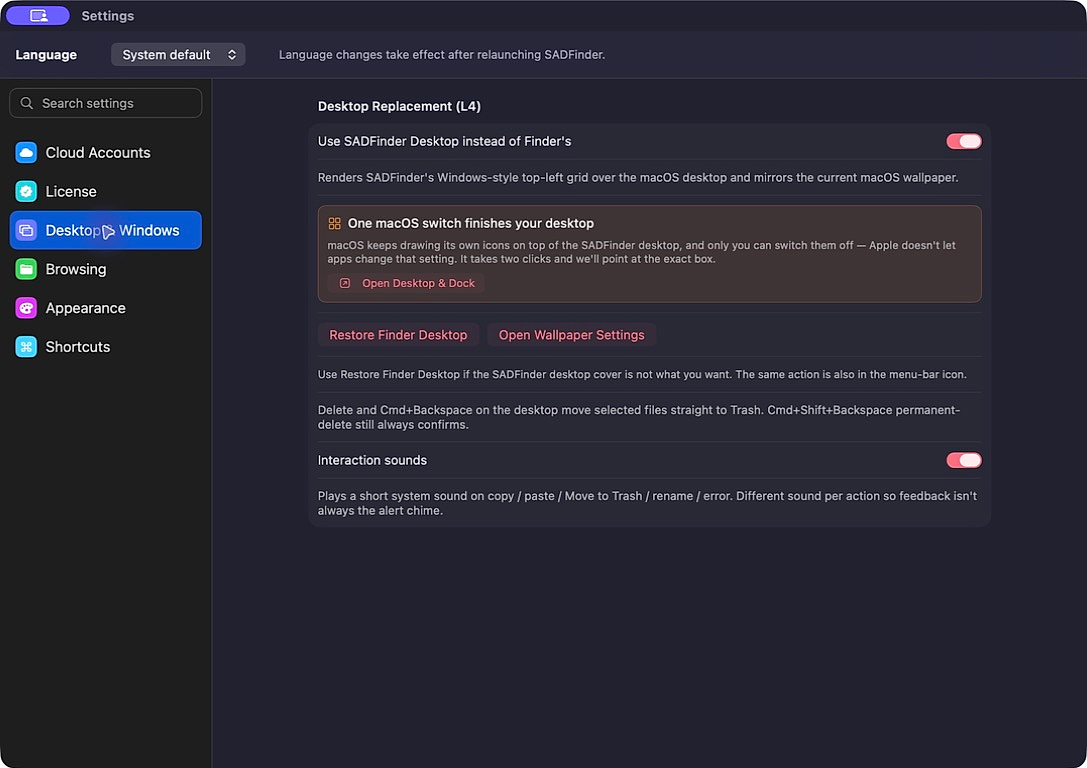Click the relaunching SADFinder language note
This screenshot has height=768, width=1087.
coord(442,55)
